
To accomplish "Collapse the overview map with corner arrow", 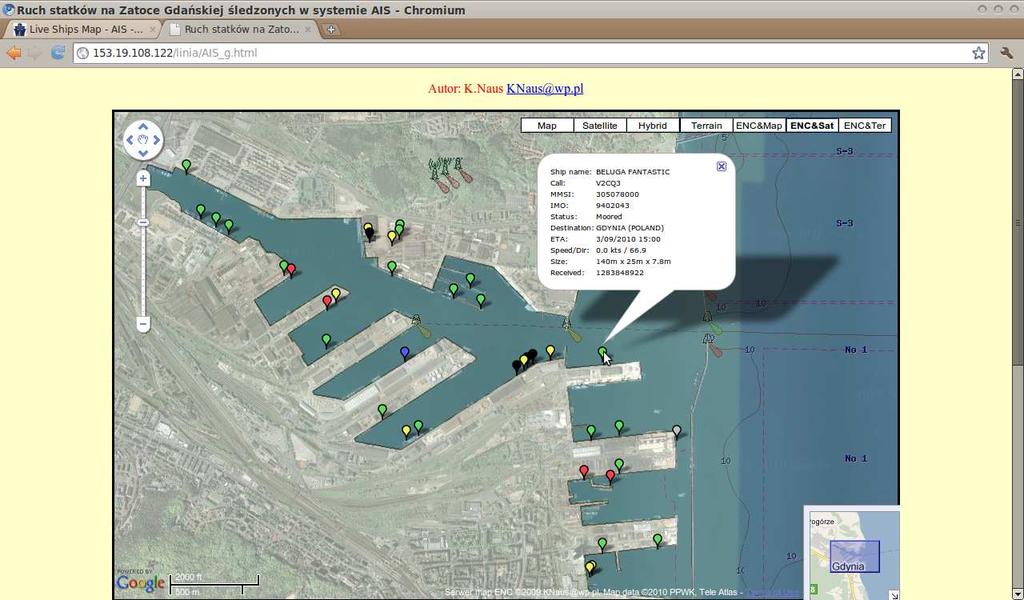I will point(894,595).
